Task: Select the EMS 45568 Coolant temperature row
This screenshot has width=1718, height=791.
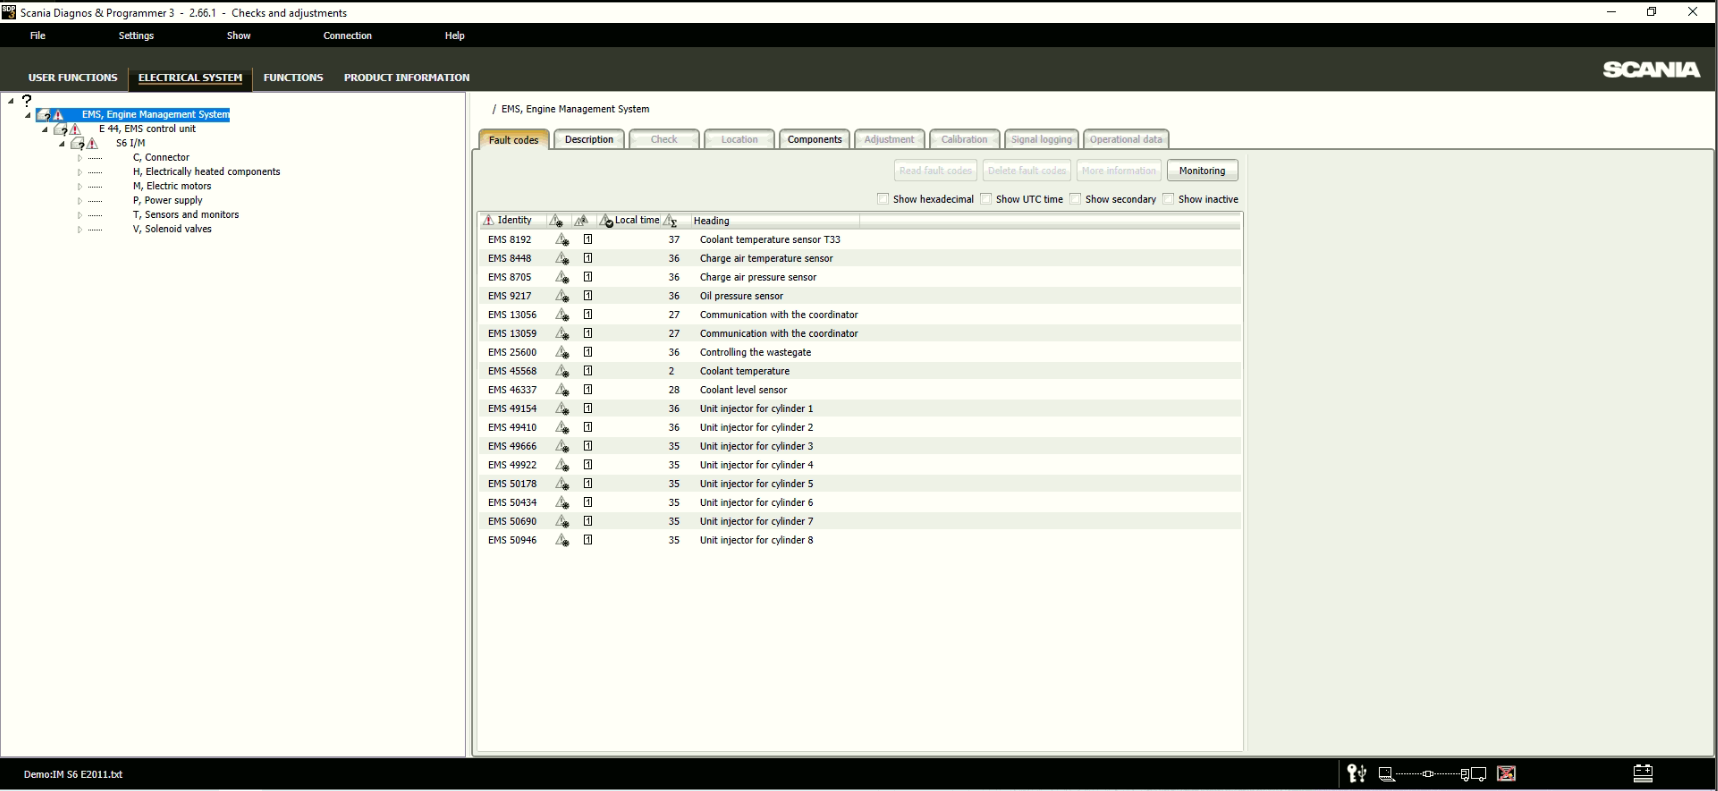Action: pos(860,371)
